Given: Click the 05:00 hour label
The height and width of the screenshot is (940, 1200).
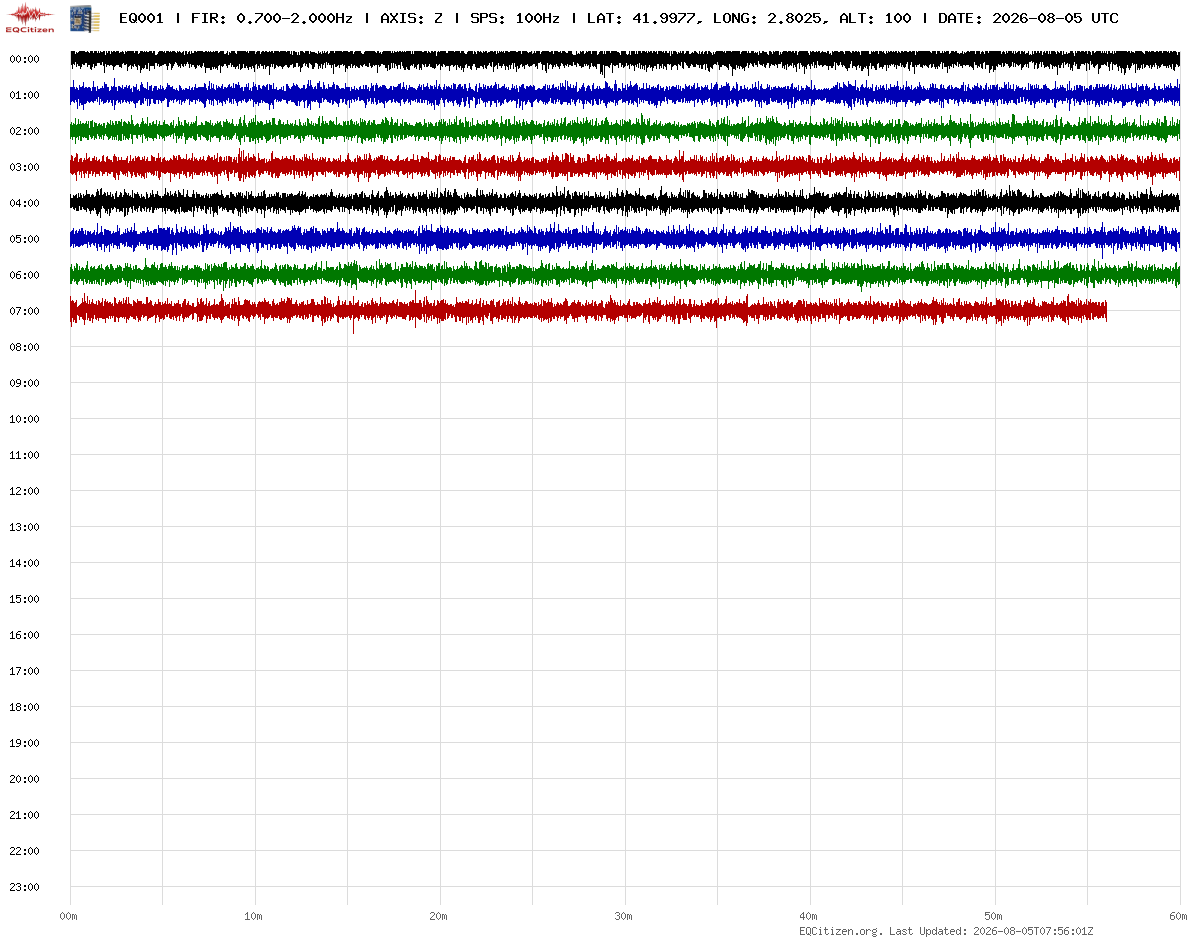Looking at the screenshot, I should point(24,239).
